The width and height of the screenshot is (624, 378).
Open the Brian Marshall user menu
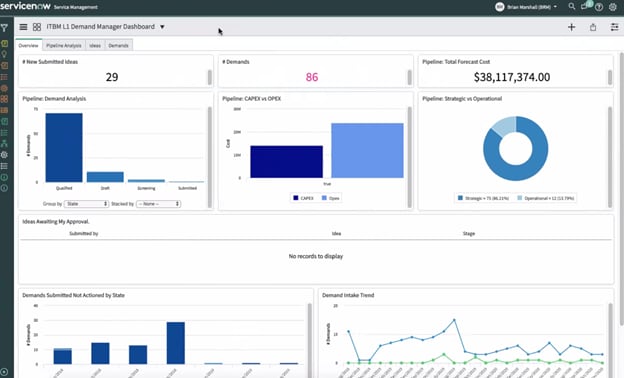pyautogui.click(x=532, y=7)
